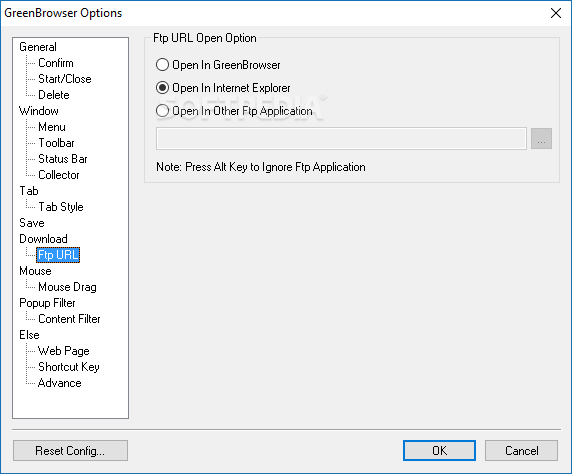
Task: Open the Window category in tree
Action: point(39,111)
